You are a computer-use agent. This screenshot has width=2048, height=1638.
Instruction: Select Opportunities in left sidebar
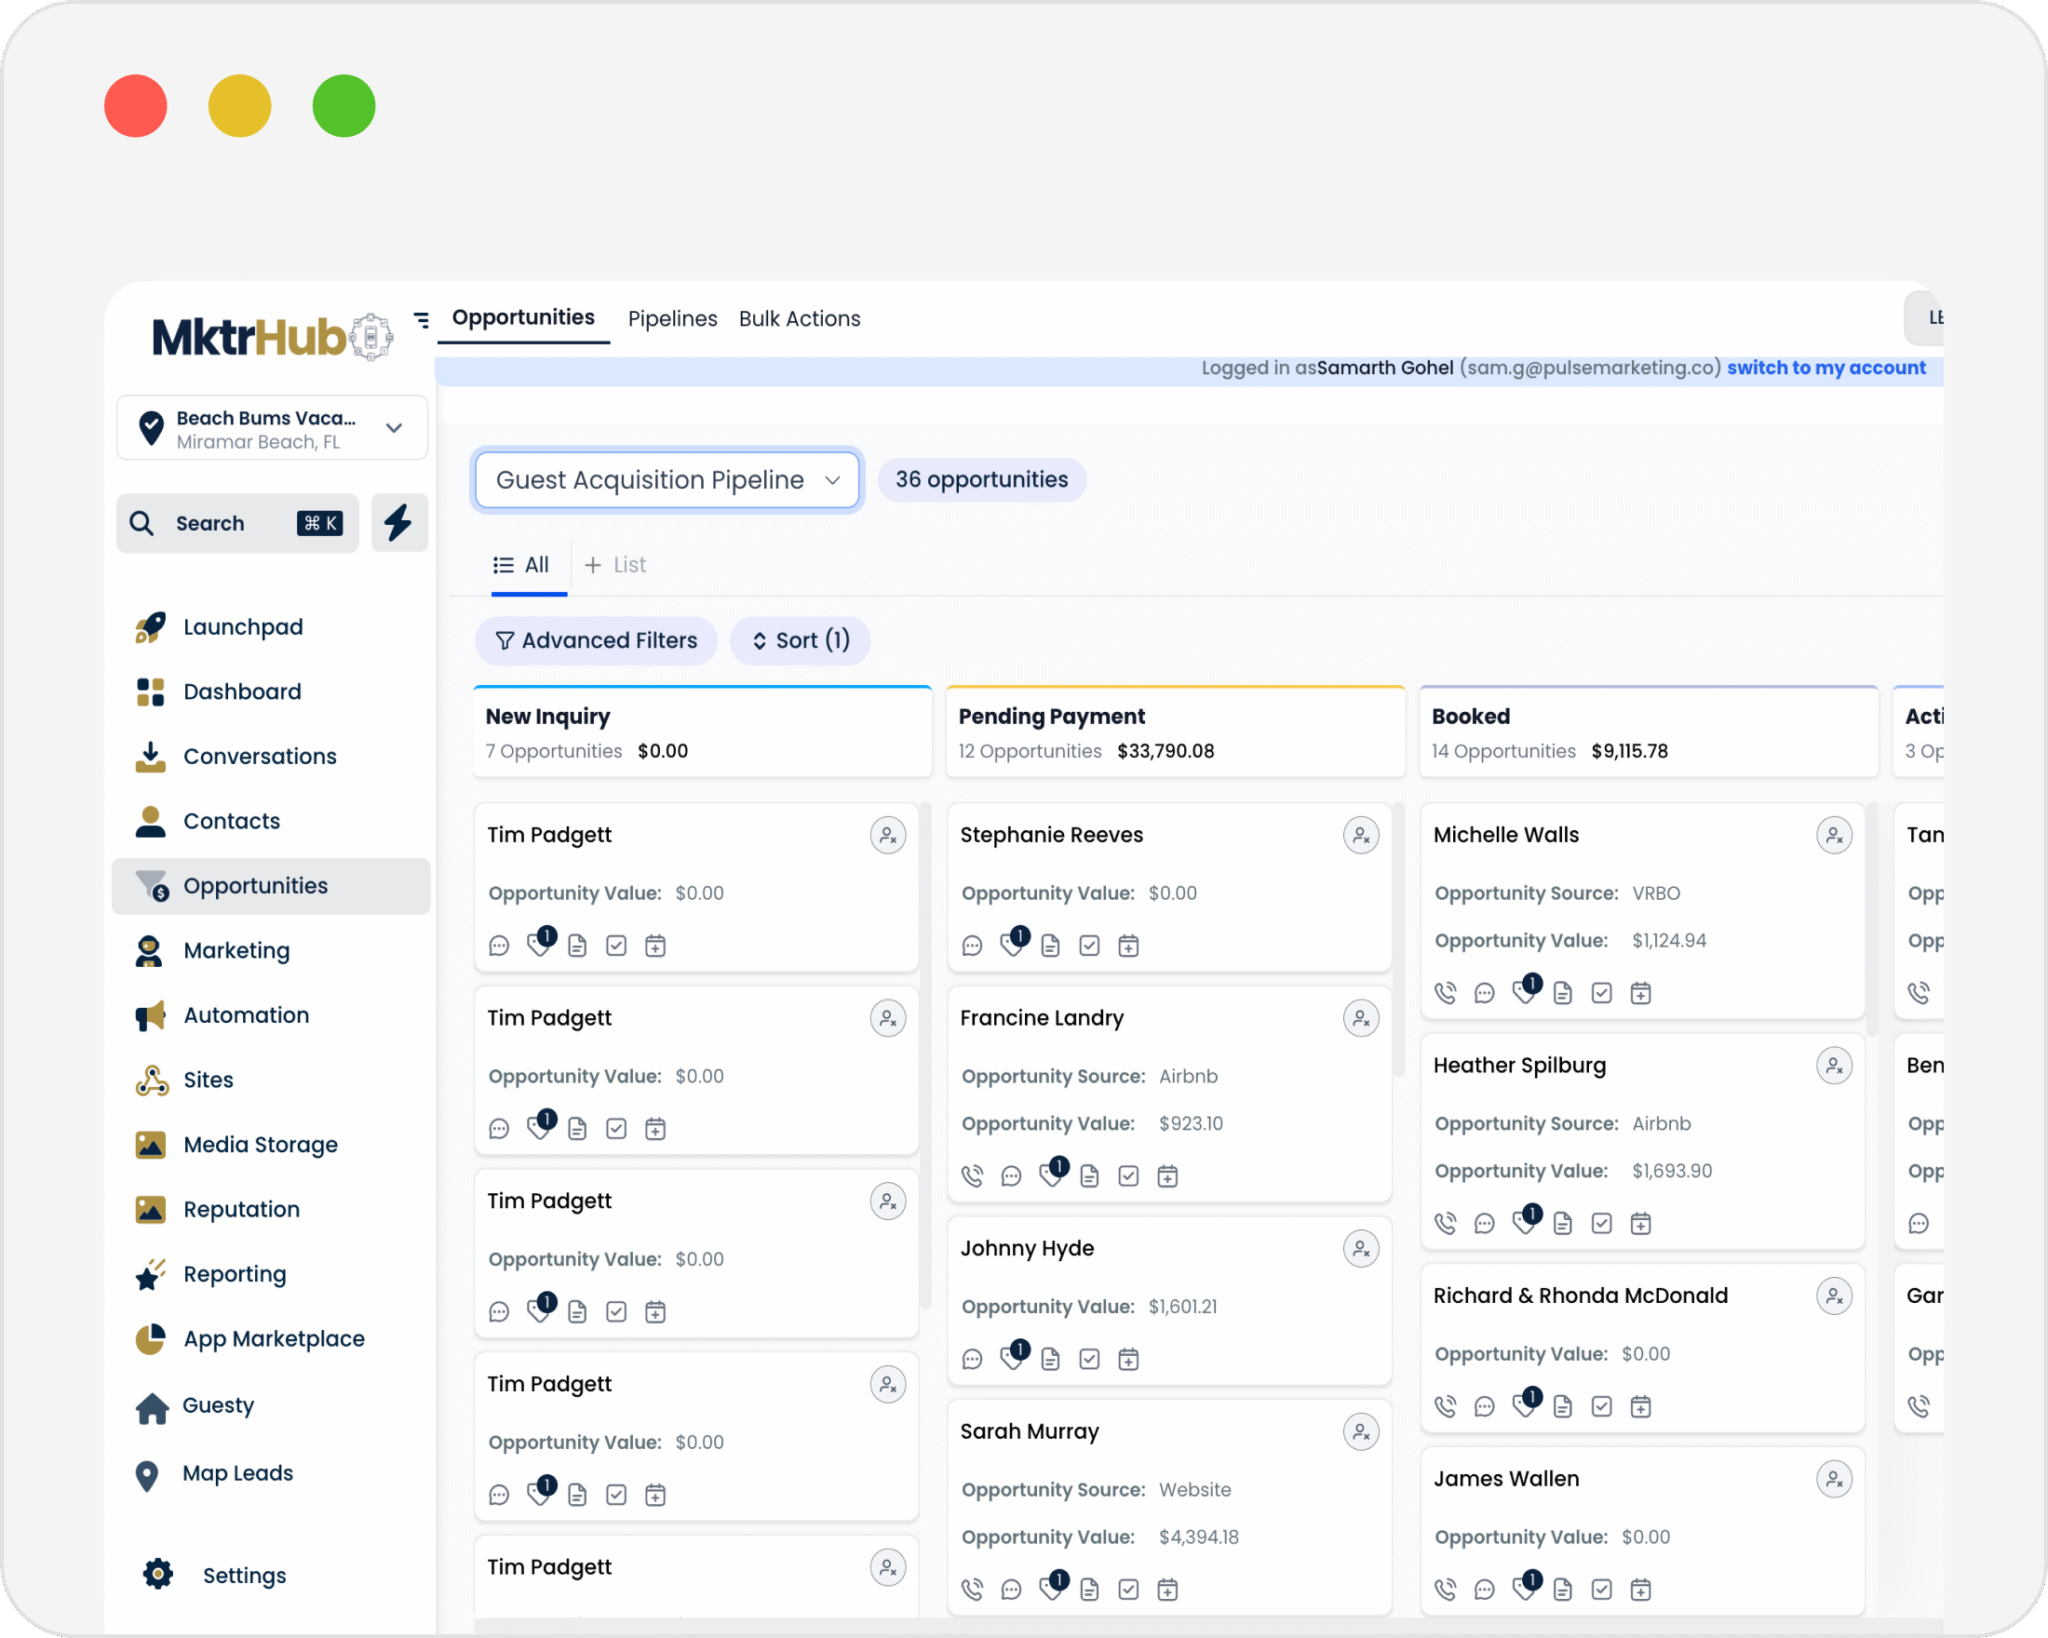coord(272,887)
